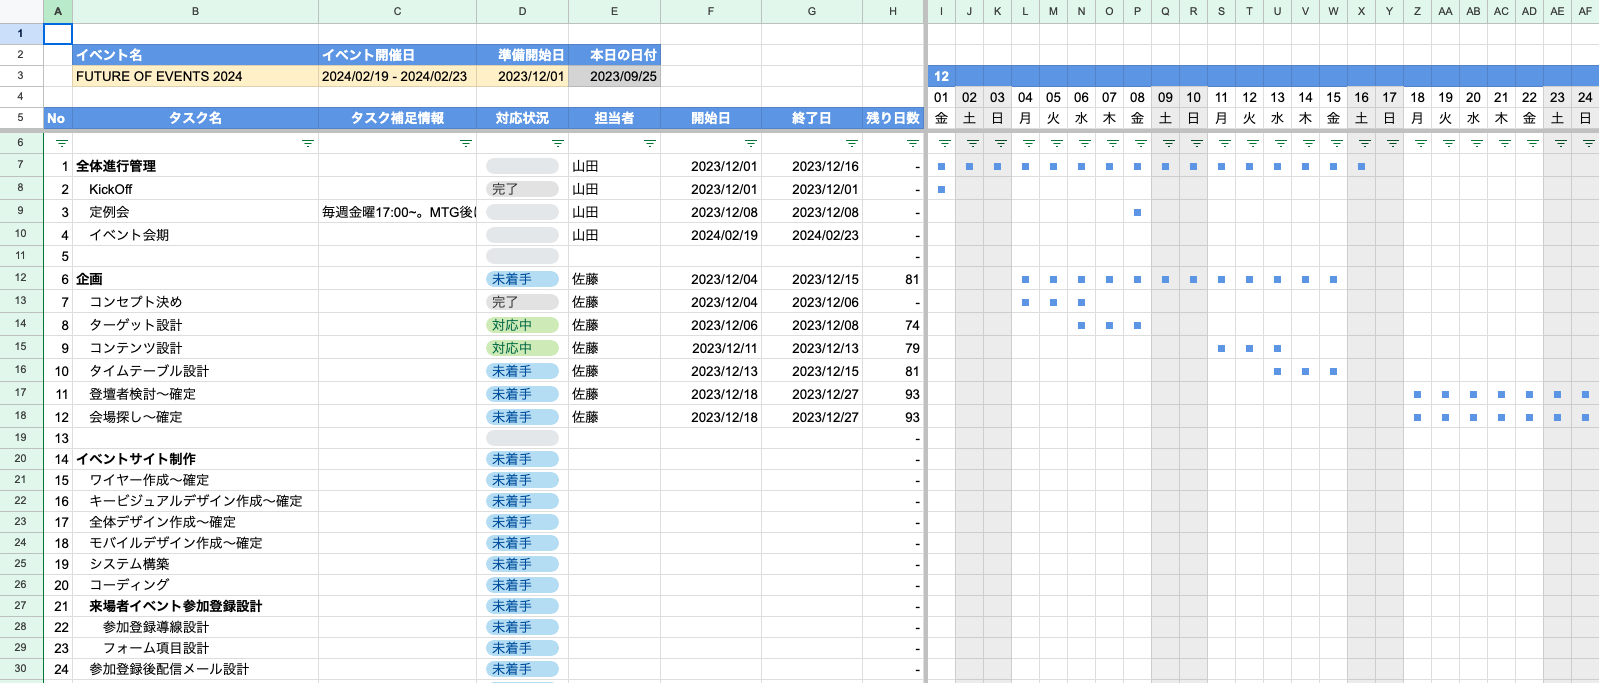Select the column D header
The width and height of the screenshot is (1599, 683).
tap(522, 11)
